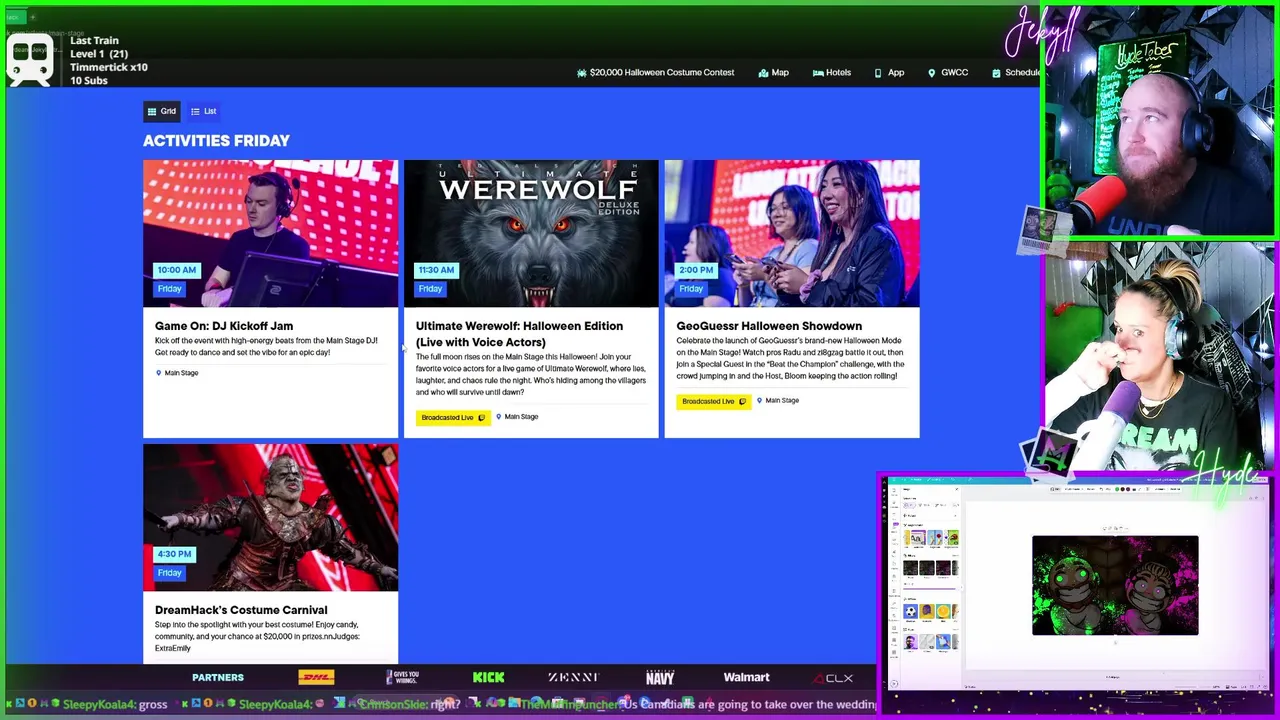
Task: Click the train icon in Last Train overlay
Action: (30, 62)
